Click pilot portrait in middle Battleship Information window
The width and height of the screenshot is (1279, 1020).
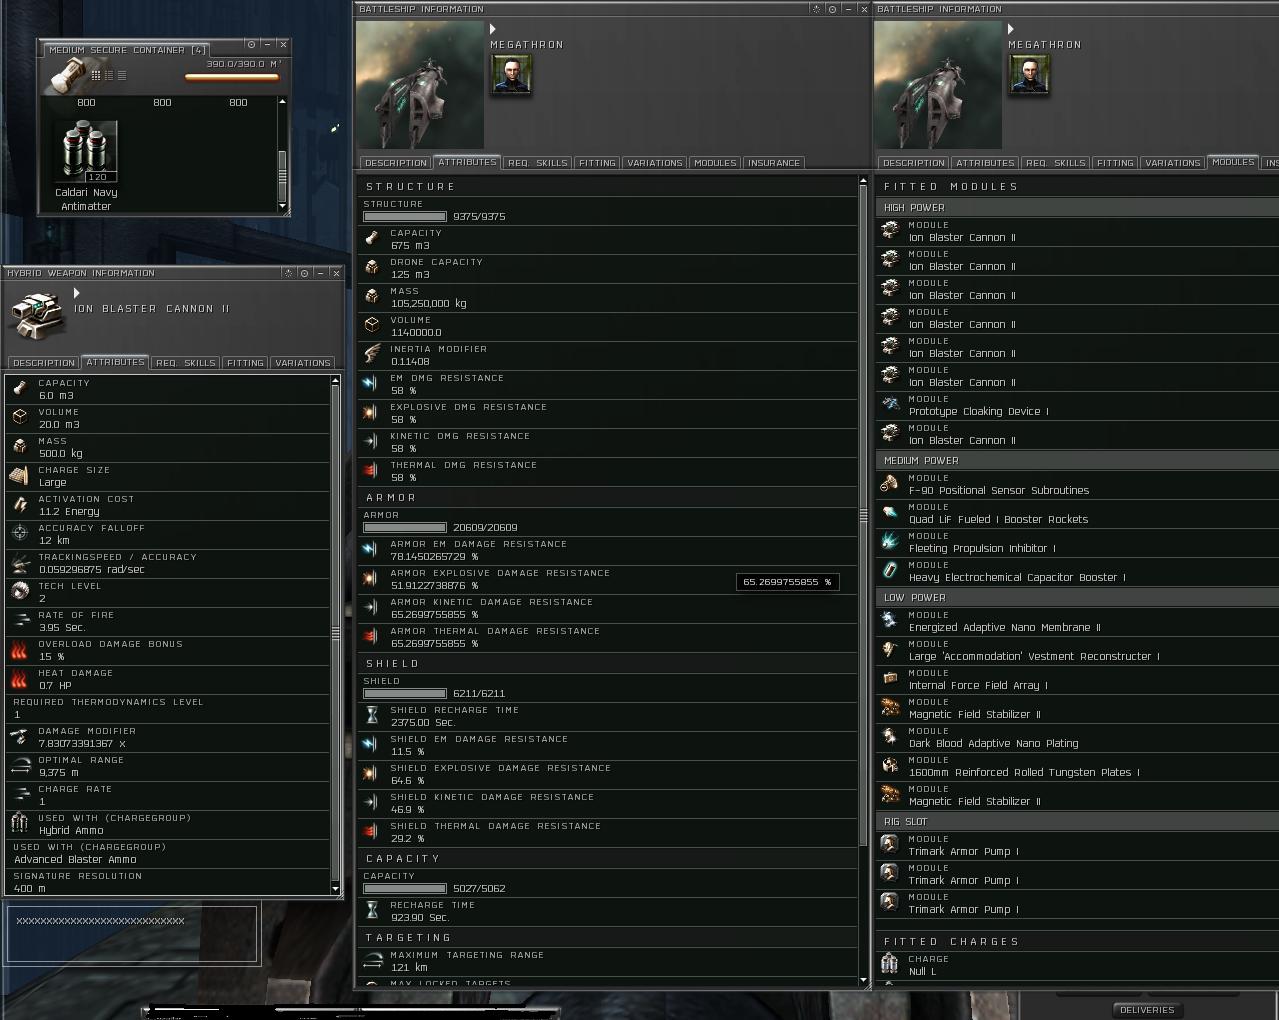pyautogui.click(x=511, y=75)
